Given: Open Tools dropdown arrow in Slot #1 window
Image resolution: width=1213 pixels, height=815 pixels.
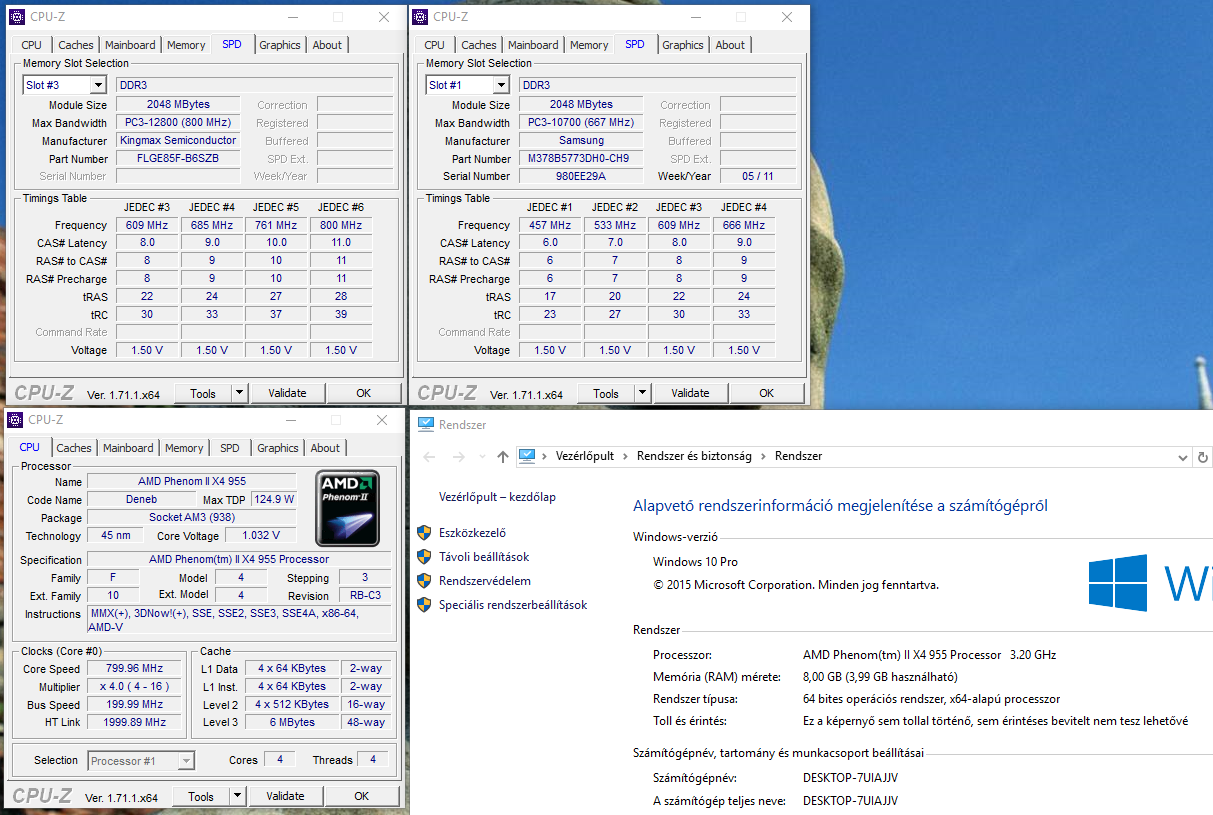Looking at the screenshot, I should tap(643, 393).
